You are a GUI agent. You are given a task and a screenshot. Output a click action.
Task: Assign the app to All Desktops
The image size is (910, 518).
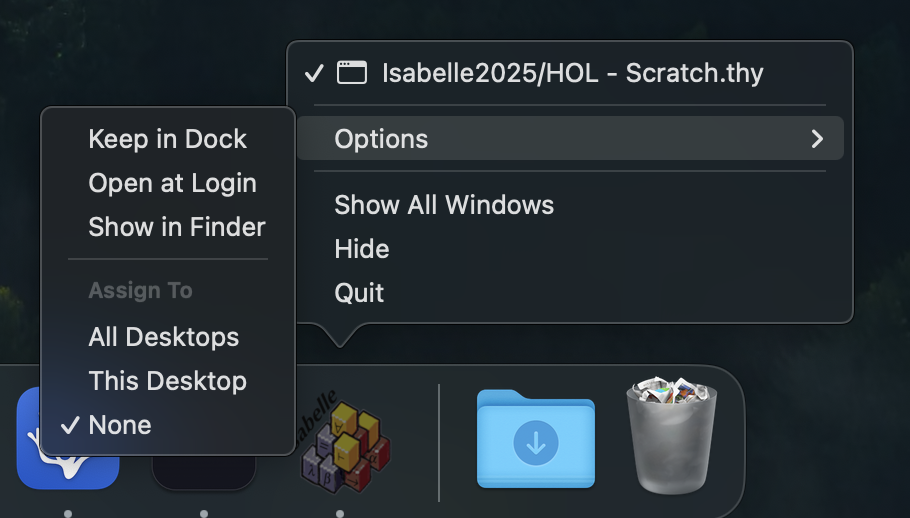[x=163, y=337]
